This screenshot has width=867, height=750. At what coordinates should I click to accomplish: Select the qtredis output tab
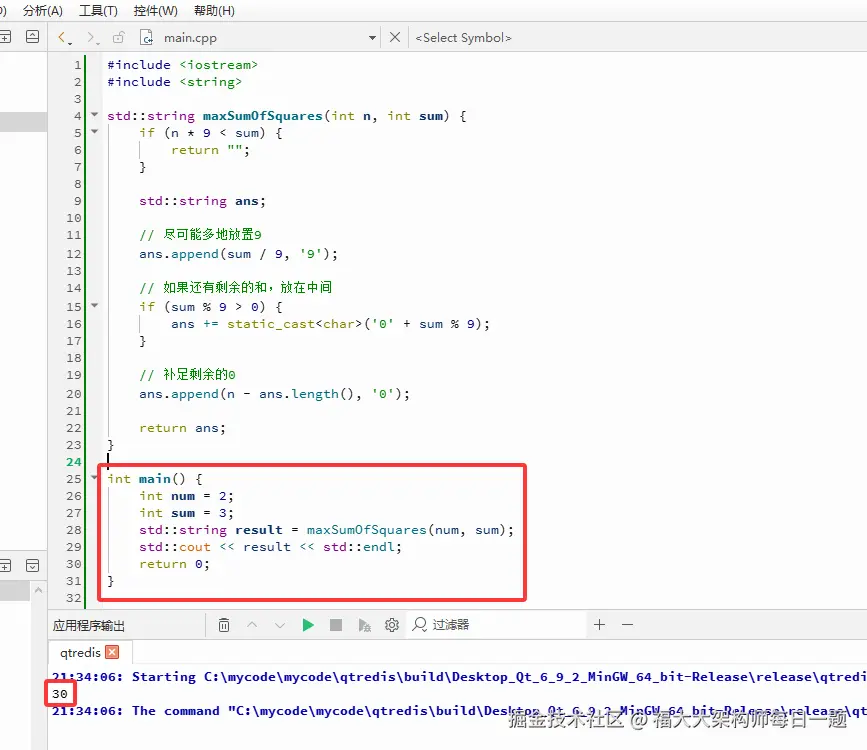coord(80,653)
